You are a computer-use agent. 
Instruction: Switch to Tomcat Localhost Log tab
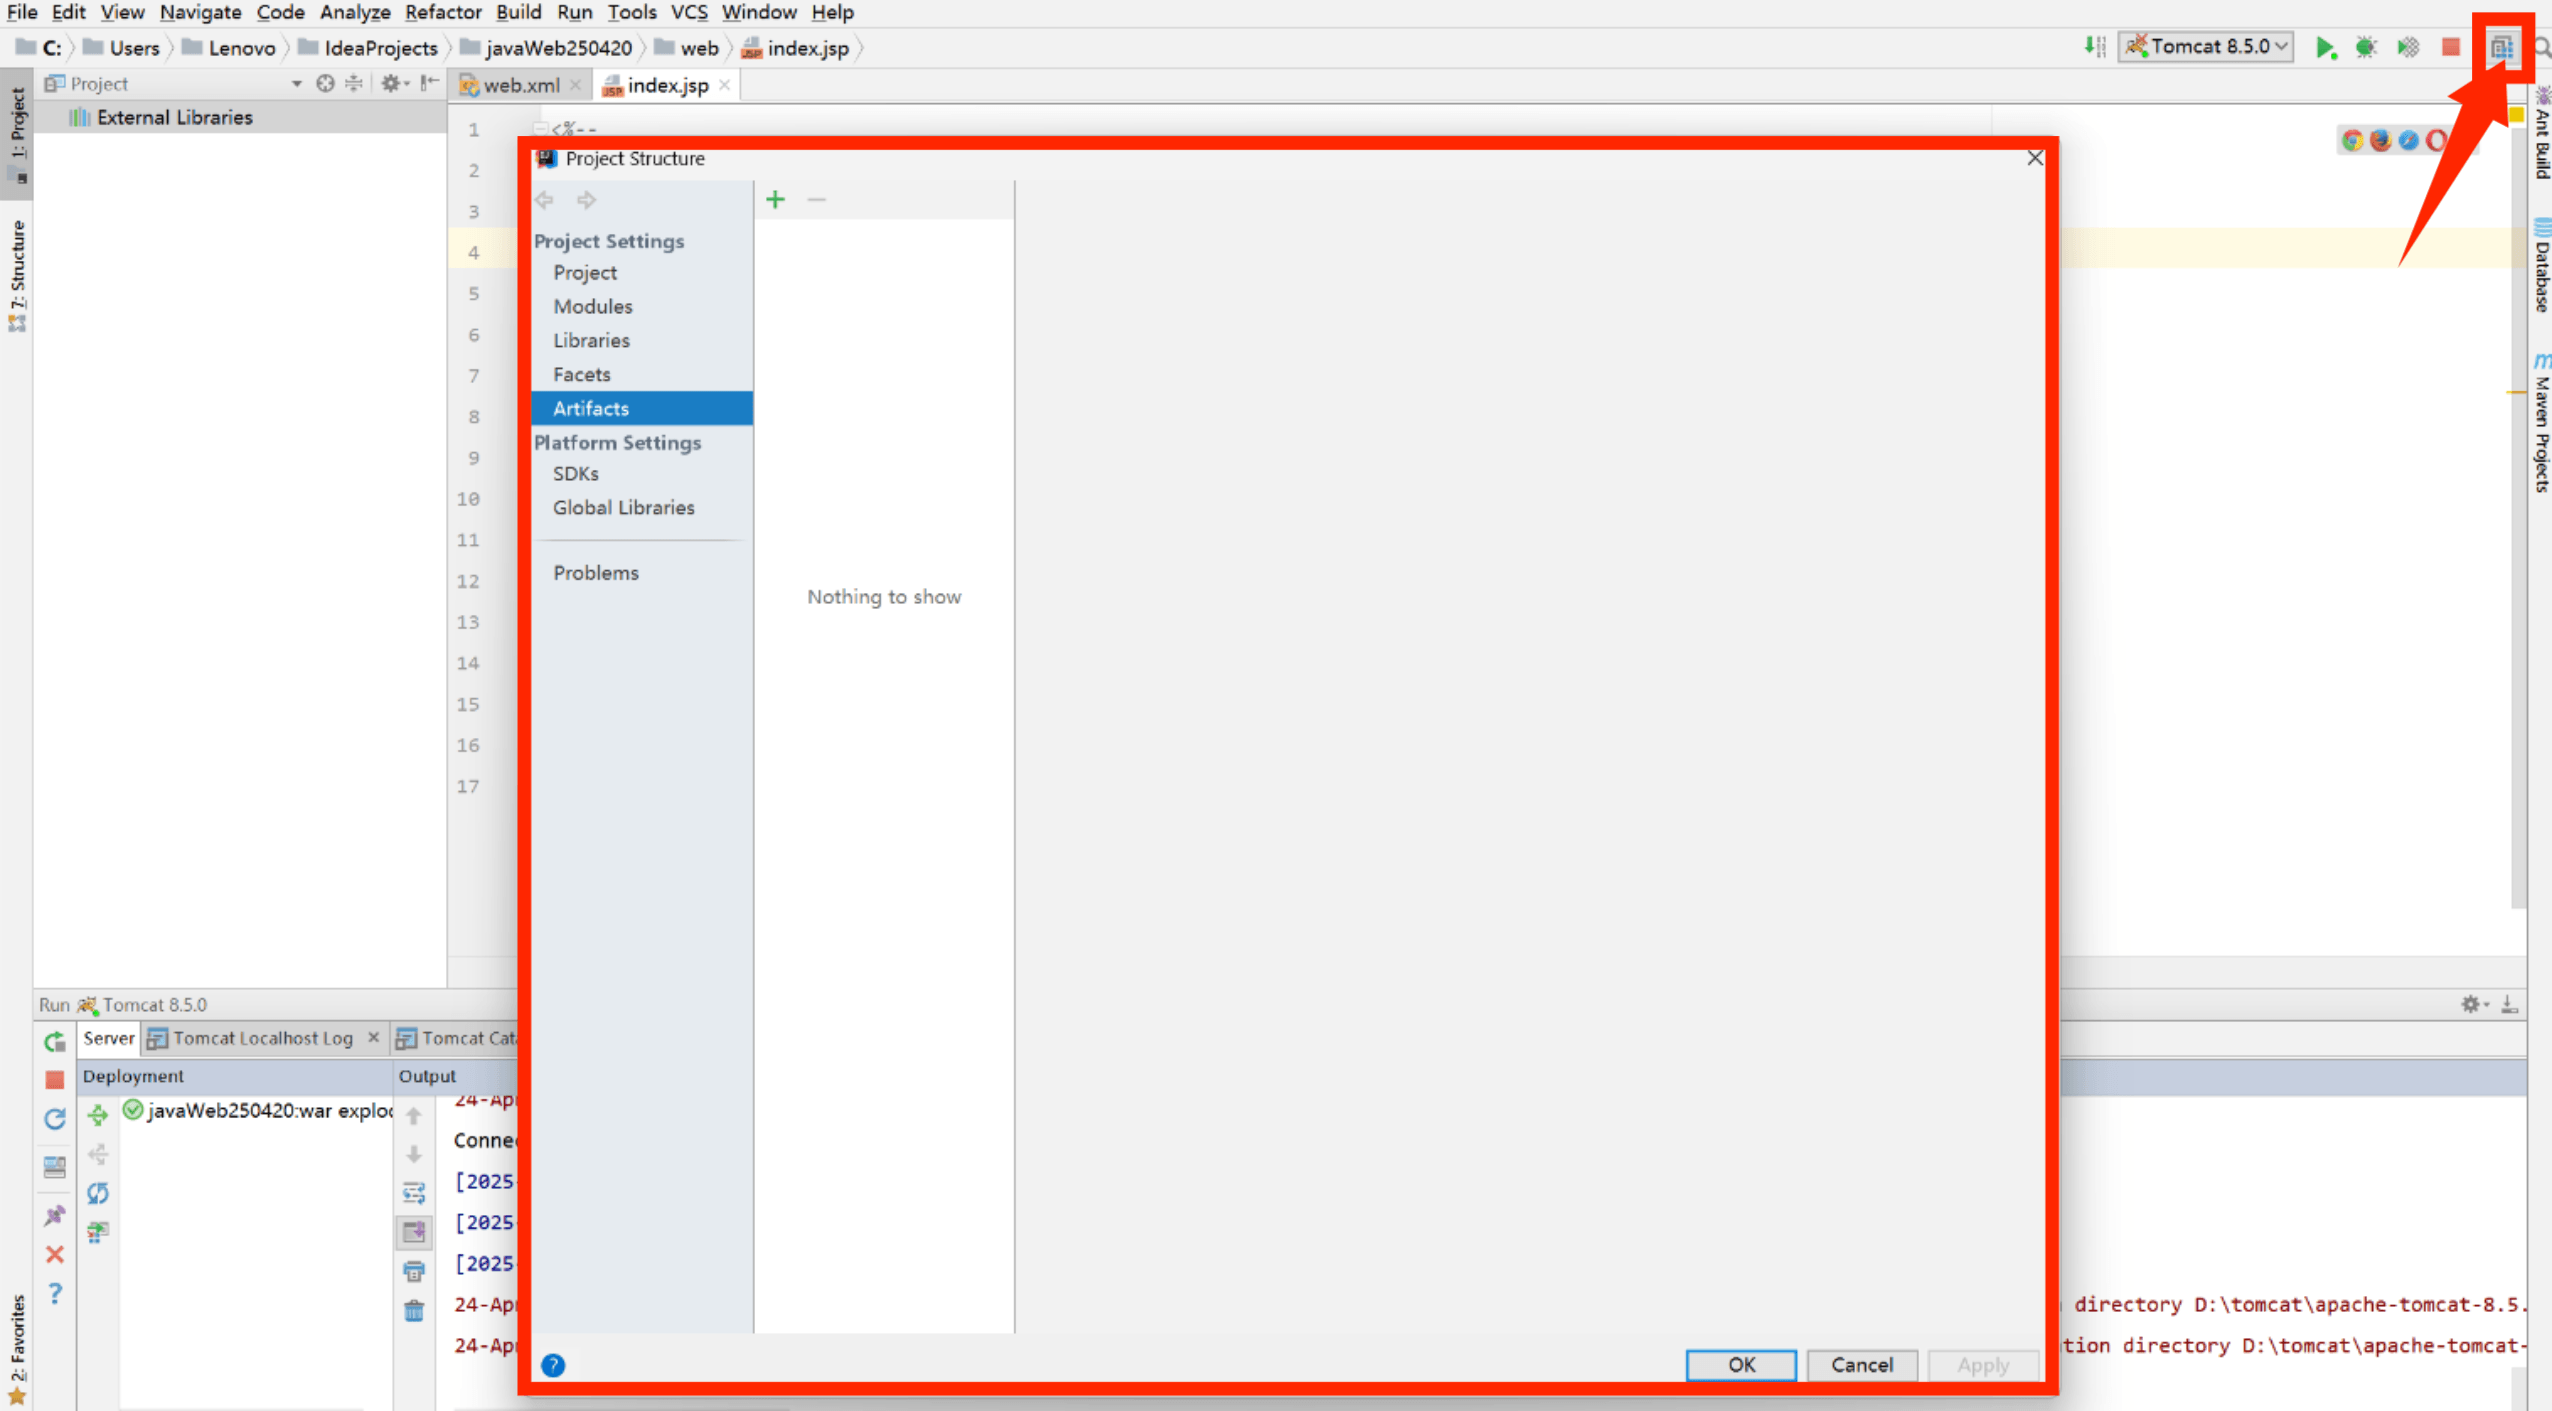(x=262, y=1038)
